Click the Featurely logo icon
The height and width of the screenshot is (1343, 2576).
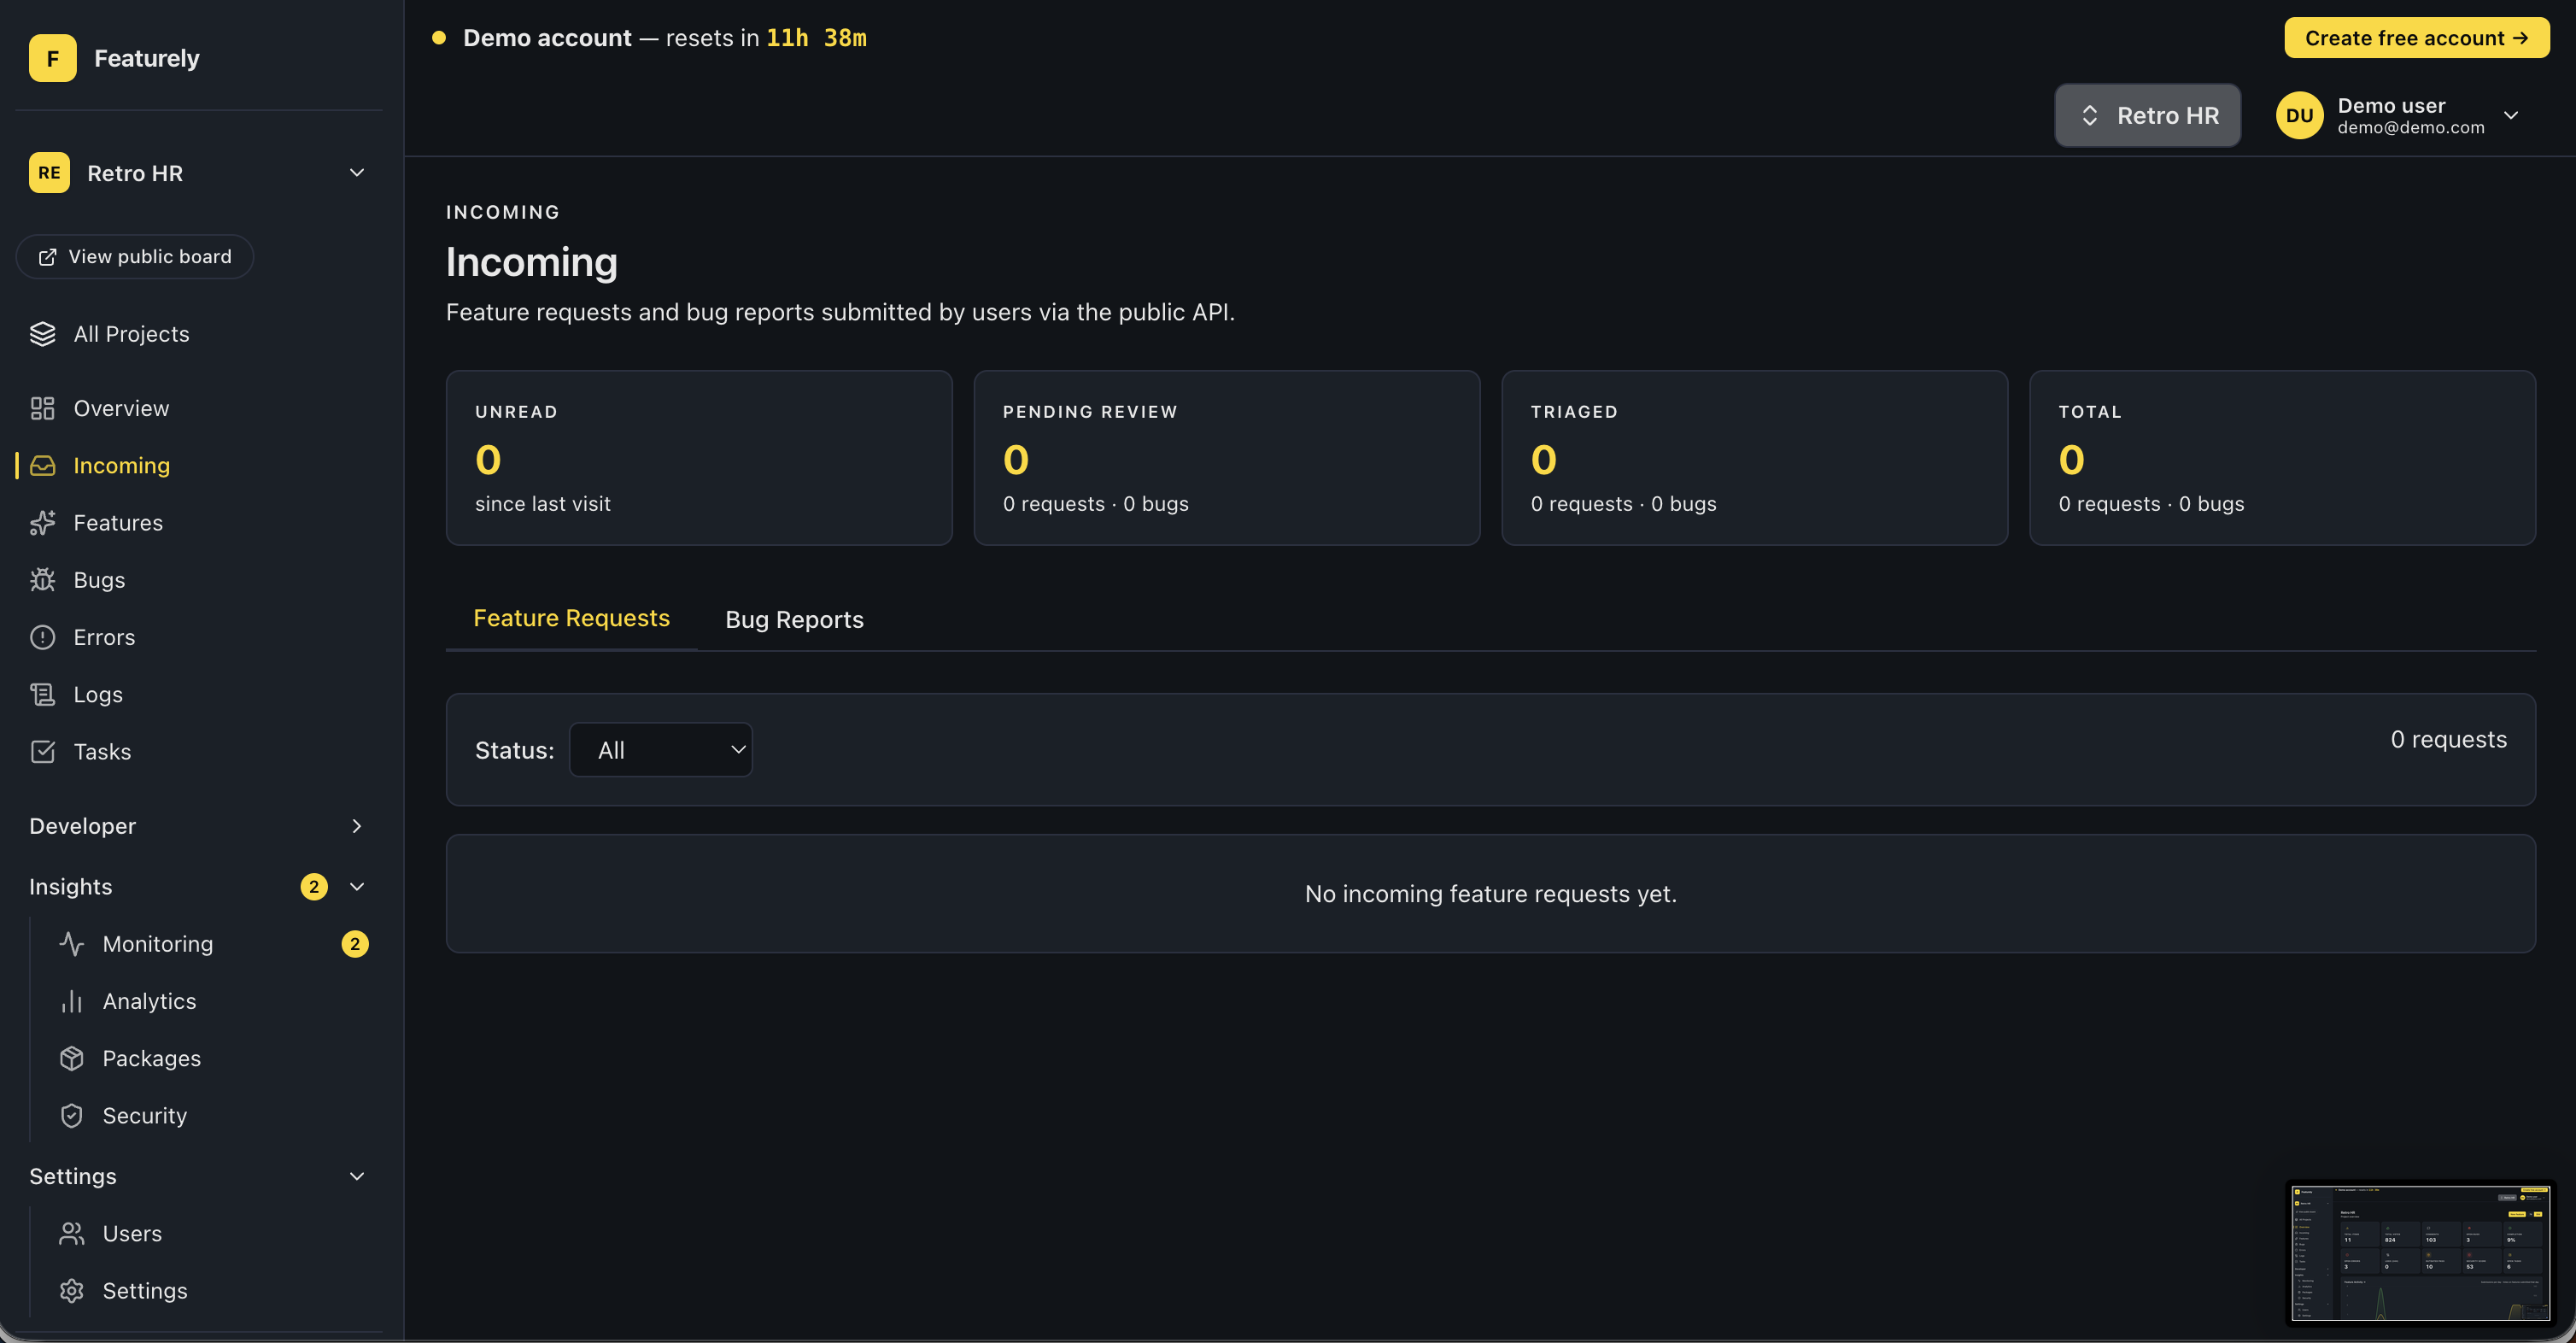pos(52,58)
